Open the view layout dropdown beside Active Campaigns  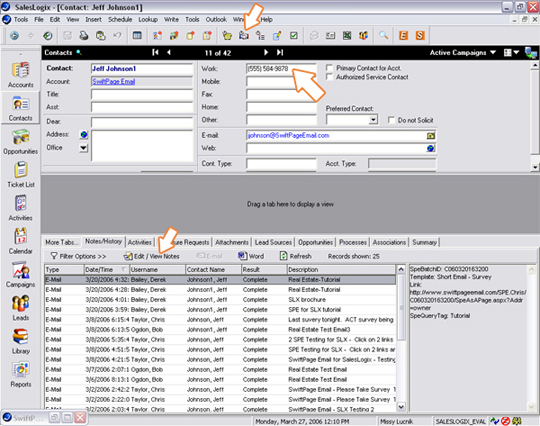click(x=511, y=53)
